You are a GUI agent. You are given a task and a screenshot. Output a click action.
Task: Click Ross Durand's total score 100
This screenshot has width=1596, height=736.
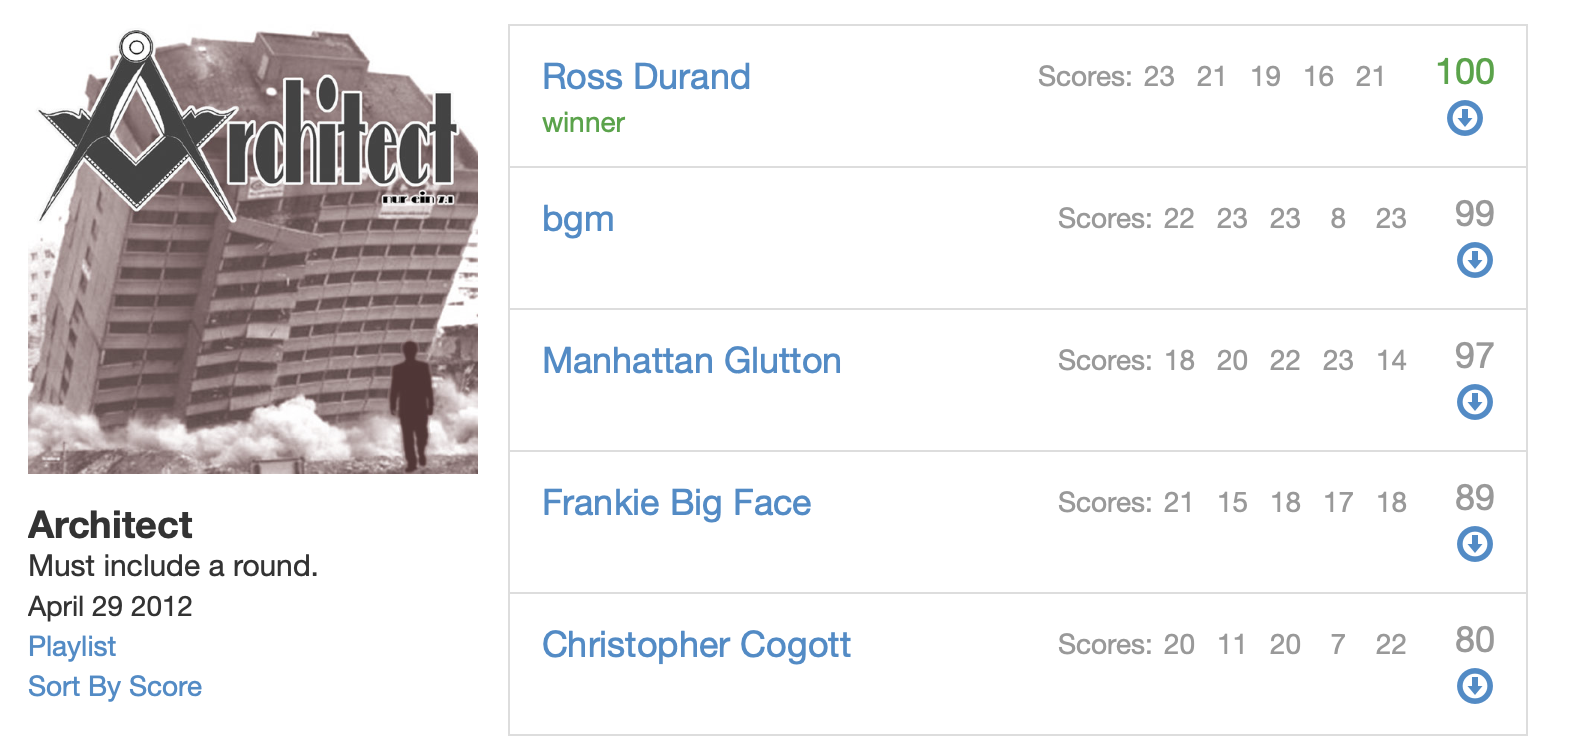pyautogui.click(x=1465, y=72)
